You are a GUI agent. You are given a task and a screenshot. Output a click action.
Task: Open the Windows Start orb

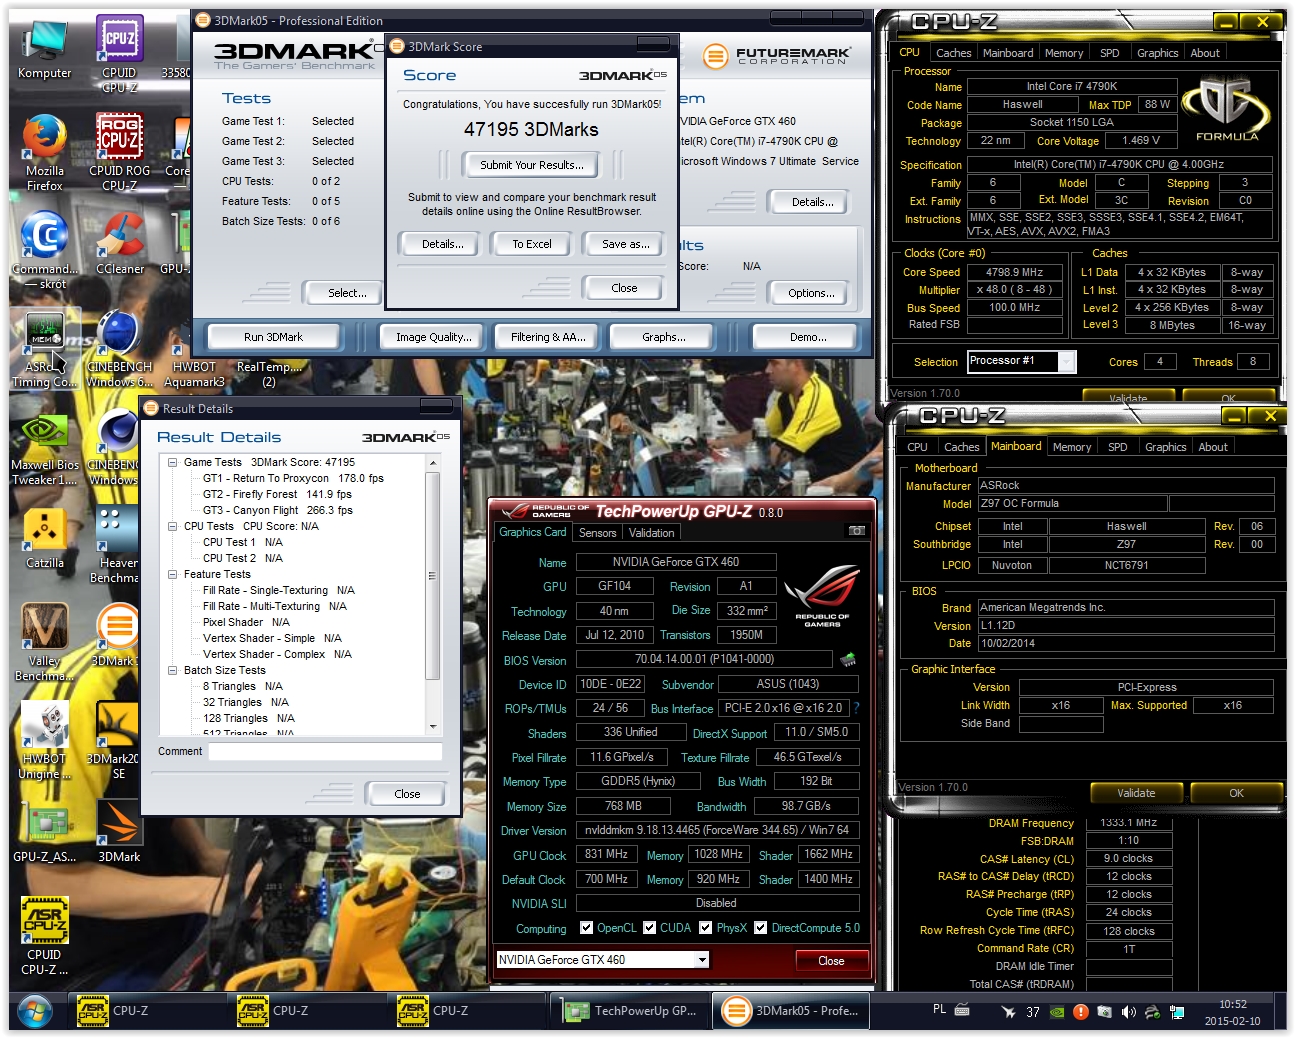point(35,1011)
